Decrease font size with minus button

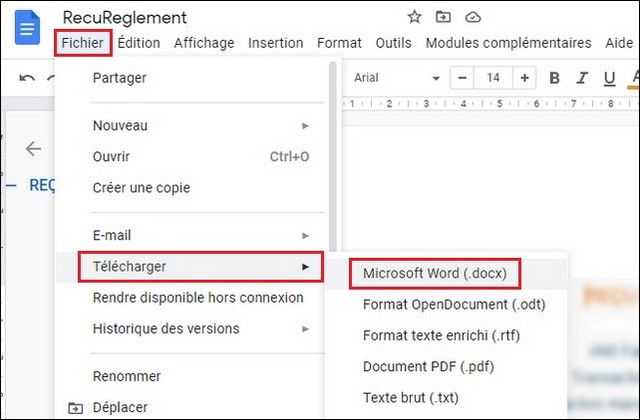pyautogui.click(x=462, y=78)
